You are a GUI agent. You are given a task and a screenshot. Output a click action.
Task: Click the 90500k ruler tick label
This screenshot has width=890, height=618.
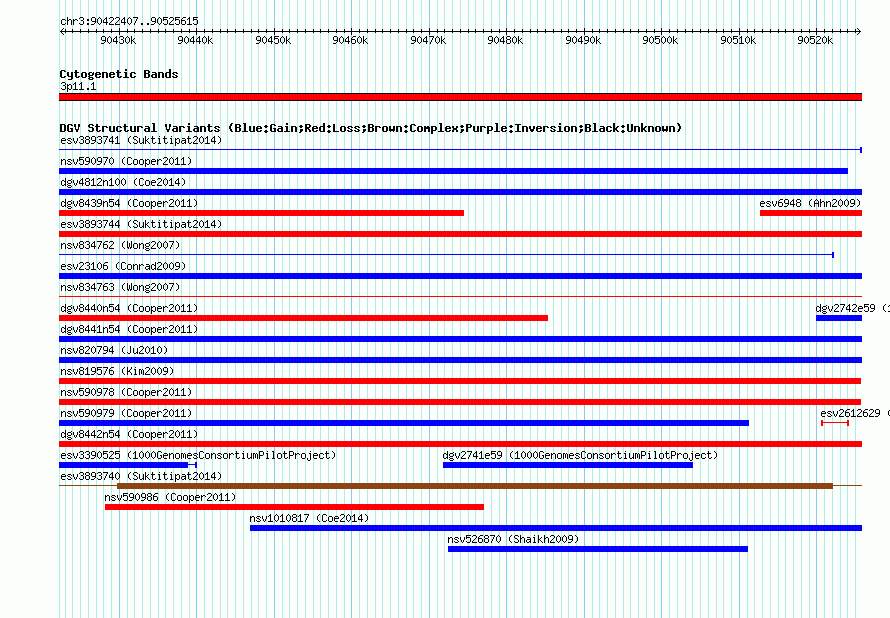[660, 40]
